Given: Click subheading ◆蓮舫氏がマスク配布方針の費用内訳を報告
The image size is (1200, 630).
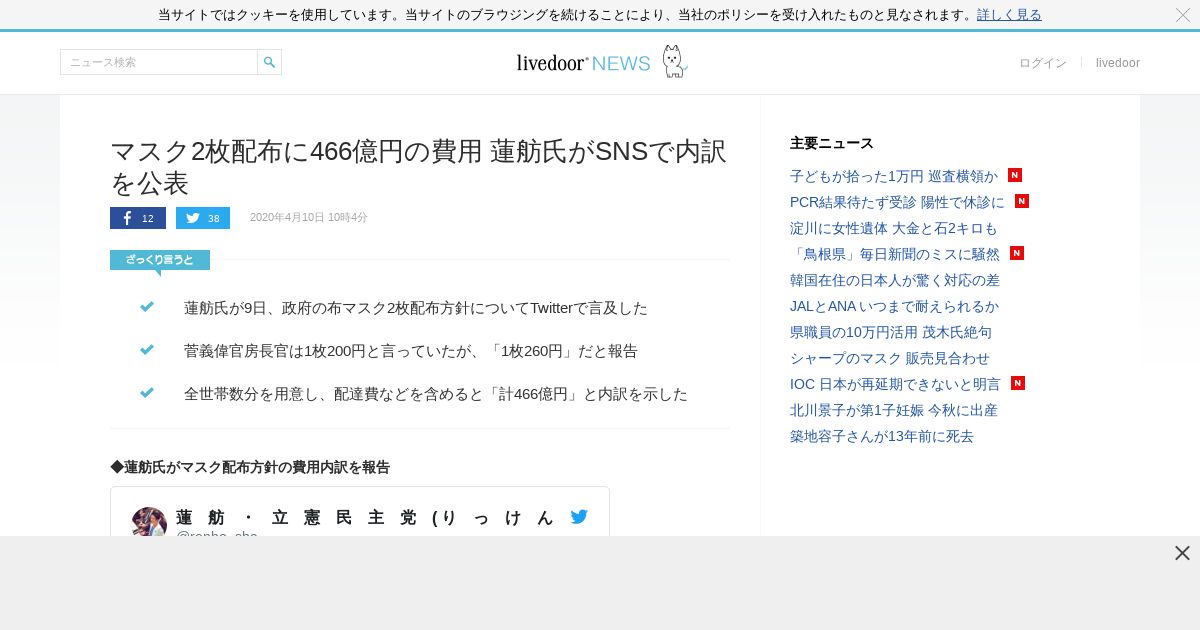Looking at the screenshot, I should 250,467.
